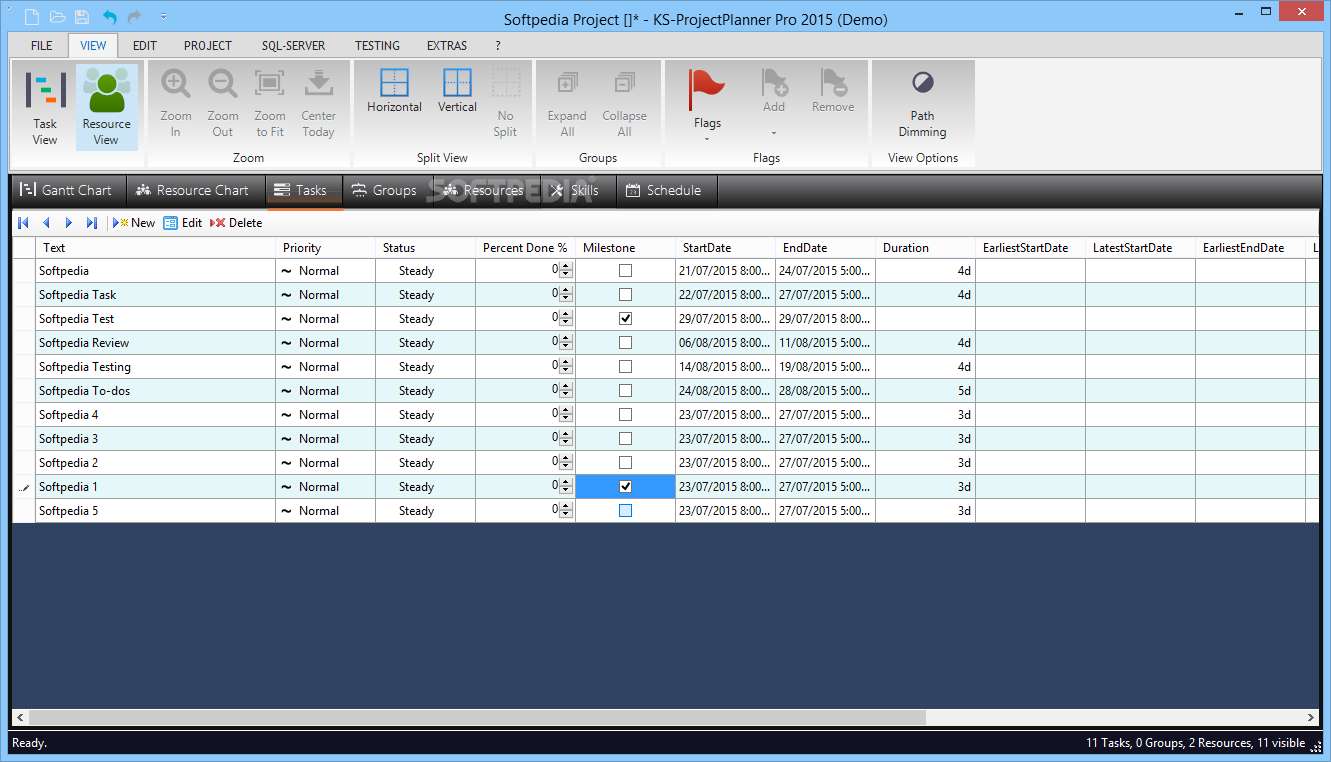Open the PROJECT ribbon tab
Image resolution: width=1331 pixels, height=762 pixels.
[x=208, y=46]
